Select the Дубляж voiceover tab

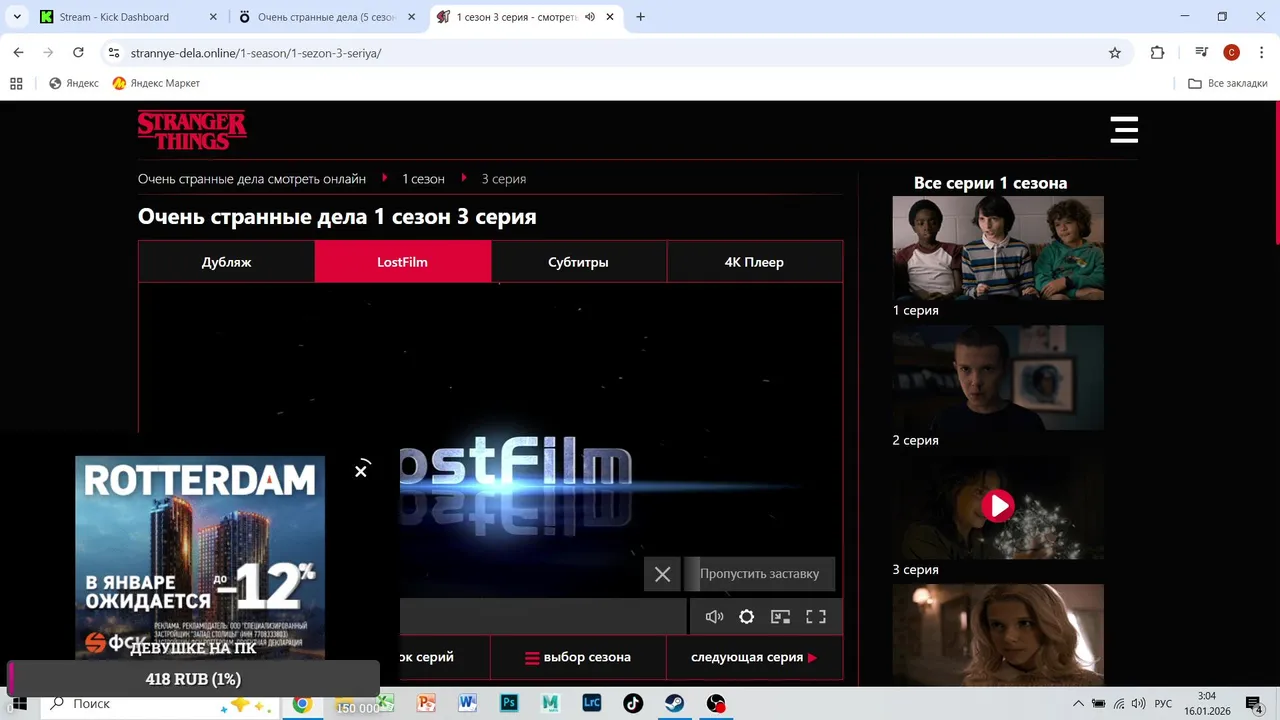click(x=226, y=262)
